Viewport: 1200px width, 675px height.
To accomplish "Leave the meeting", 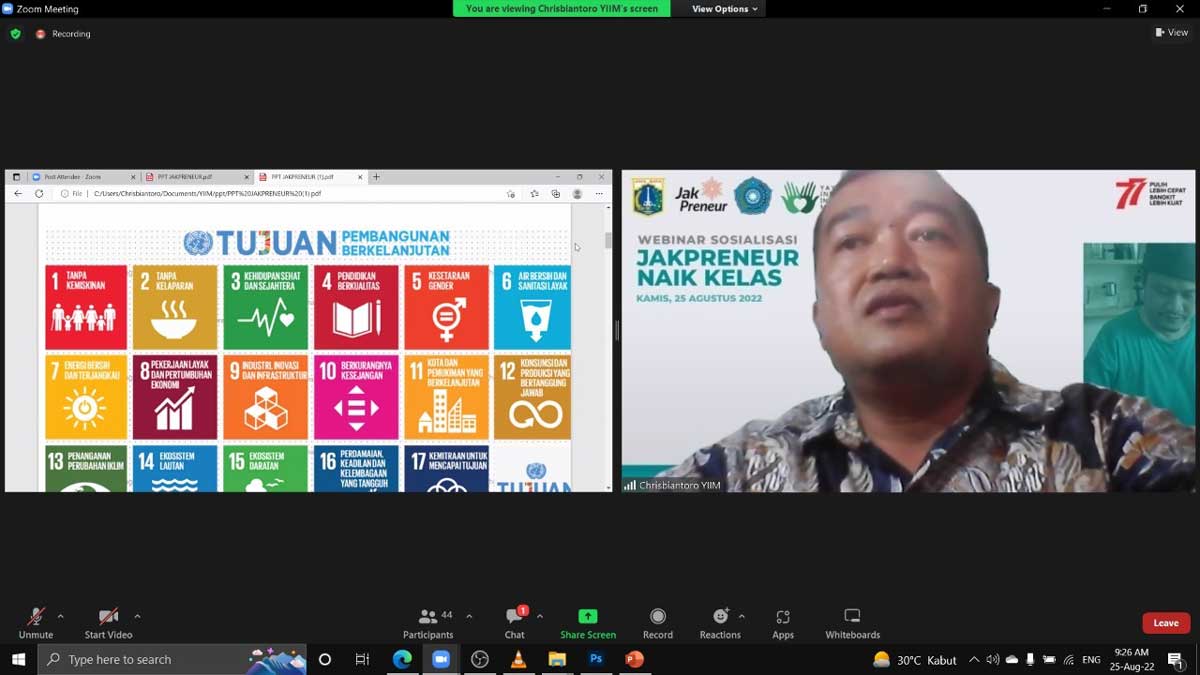I will coord(1166,623).
